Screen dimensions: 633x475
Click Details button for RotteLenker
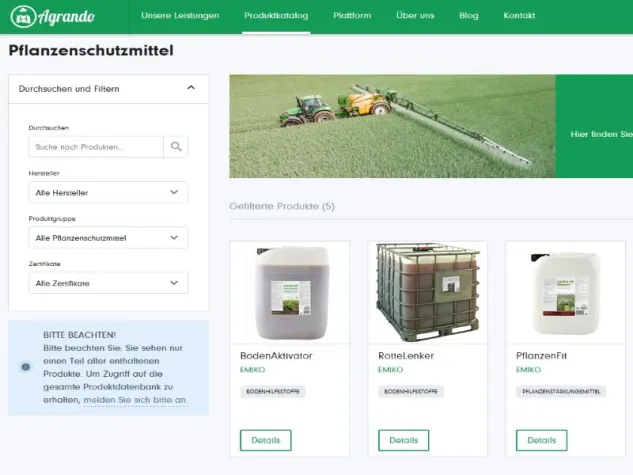404,440
